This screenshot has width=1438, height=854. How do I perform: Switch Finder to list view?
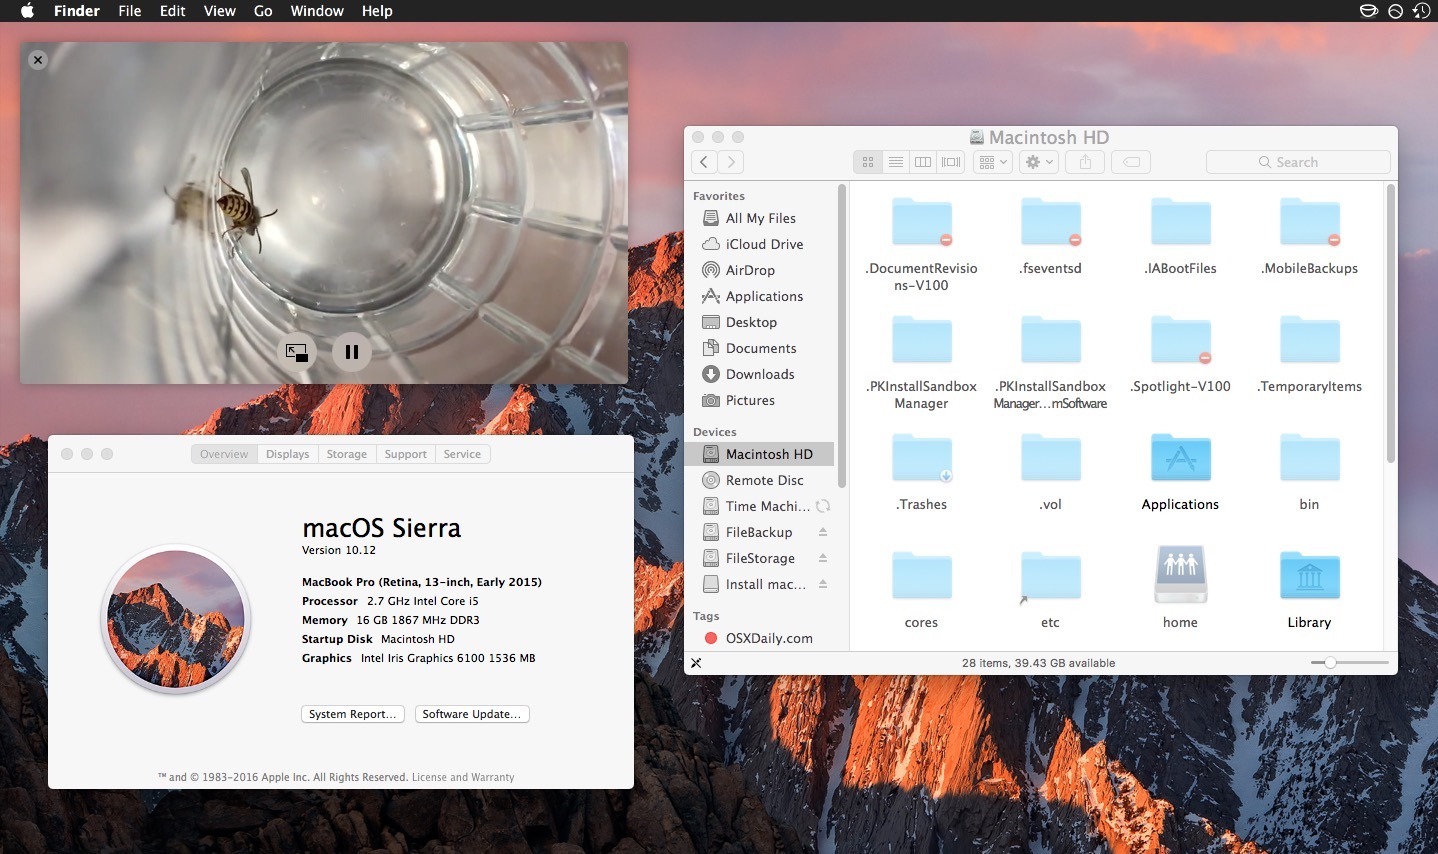[896, 162]
